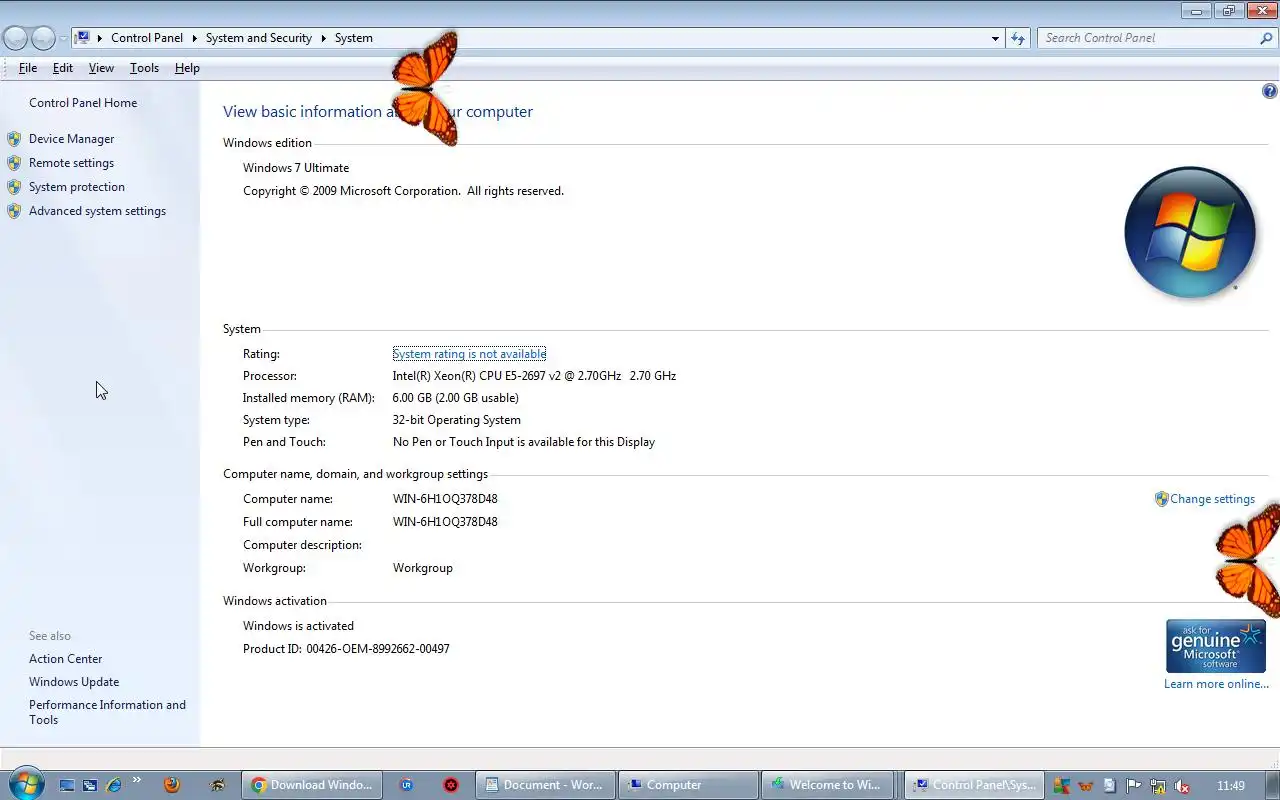Open the address bar history dropdown
This screenshot has height=800, width=1280.
click(995, 38)
